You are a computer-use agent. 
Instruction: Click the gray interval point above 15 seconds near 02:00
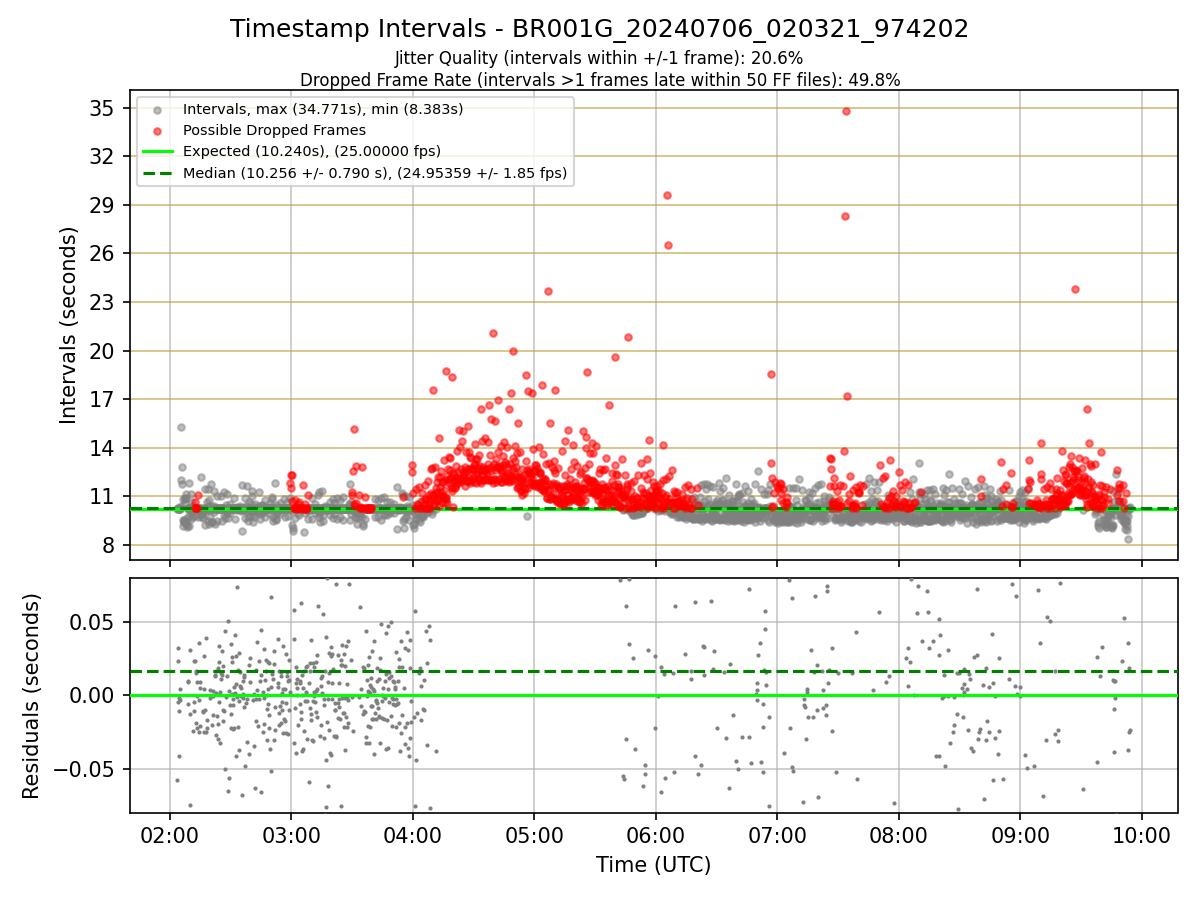(181, 427)
